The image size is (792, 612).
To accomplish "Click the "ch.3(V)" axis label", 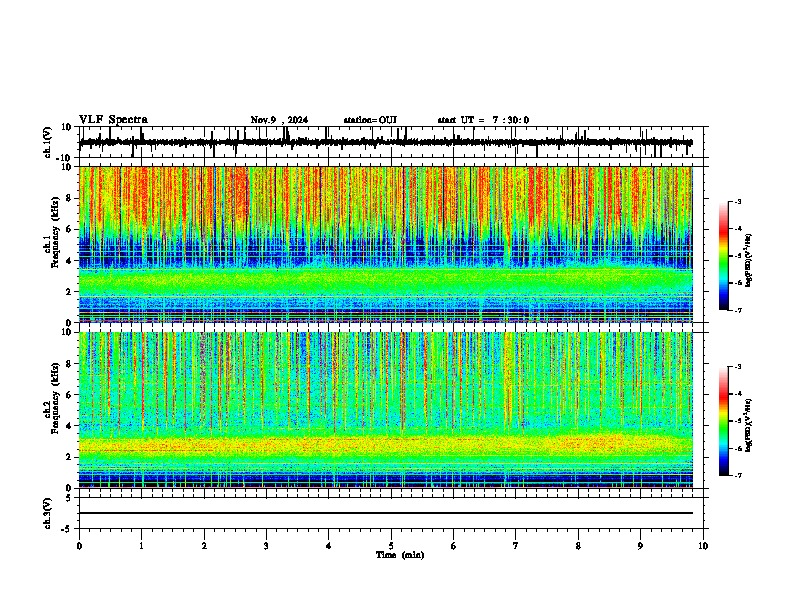I will click(48, 513).
